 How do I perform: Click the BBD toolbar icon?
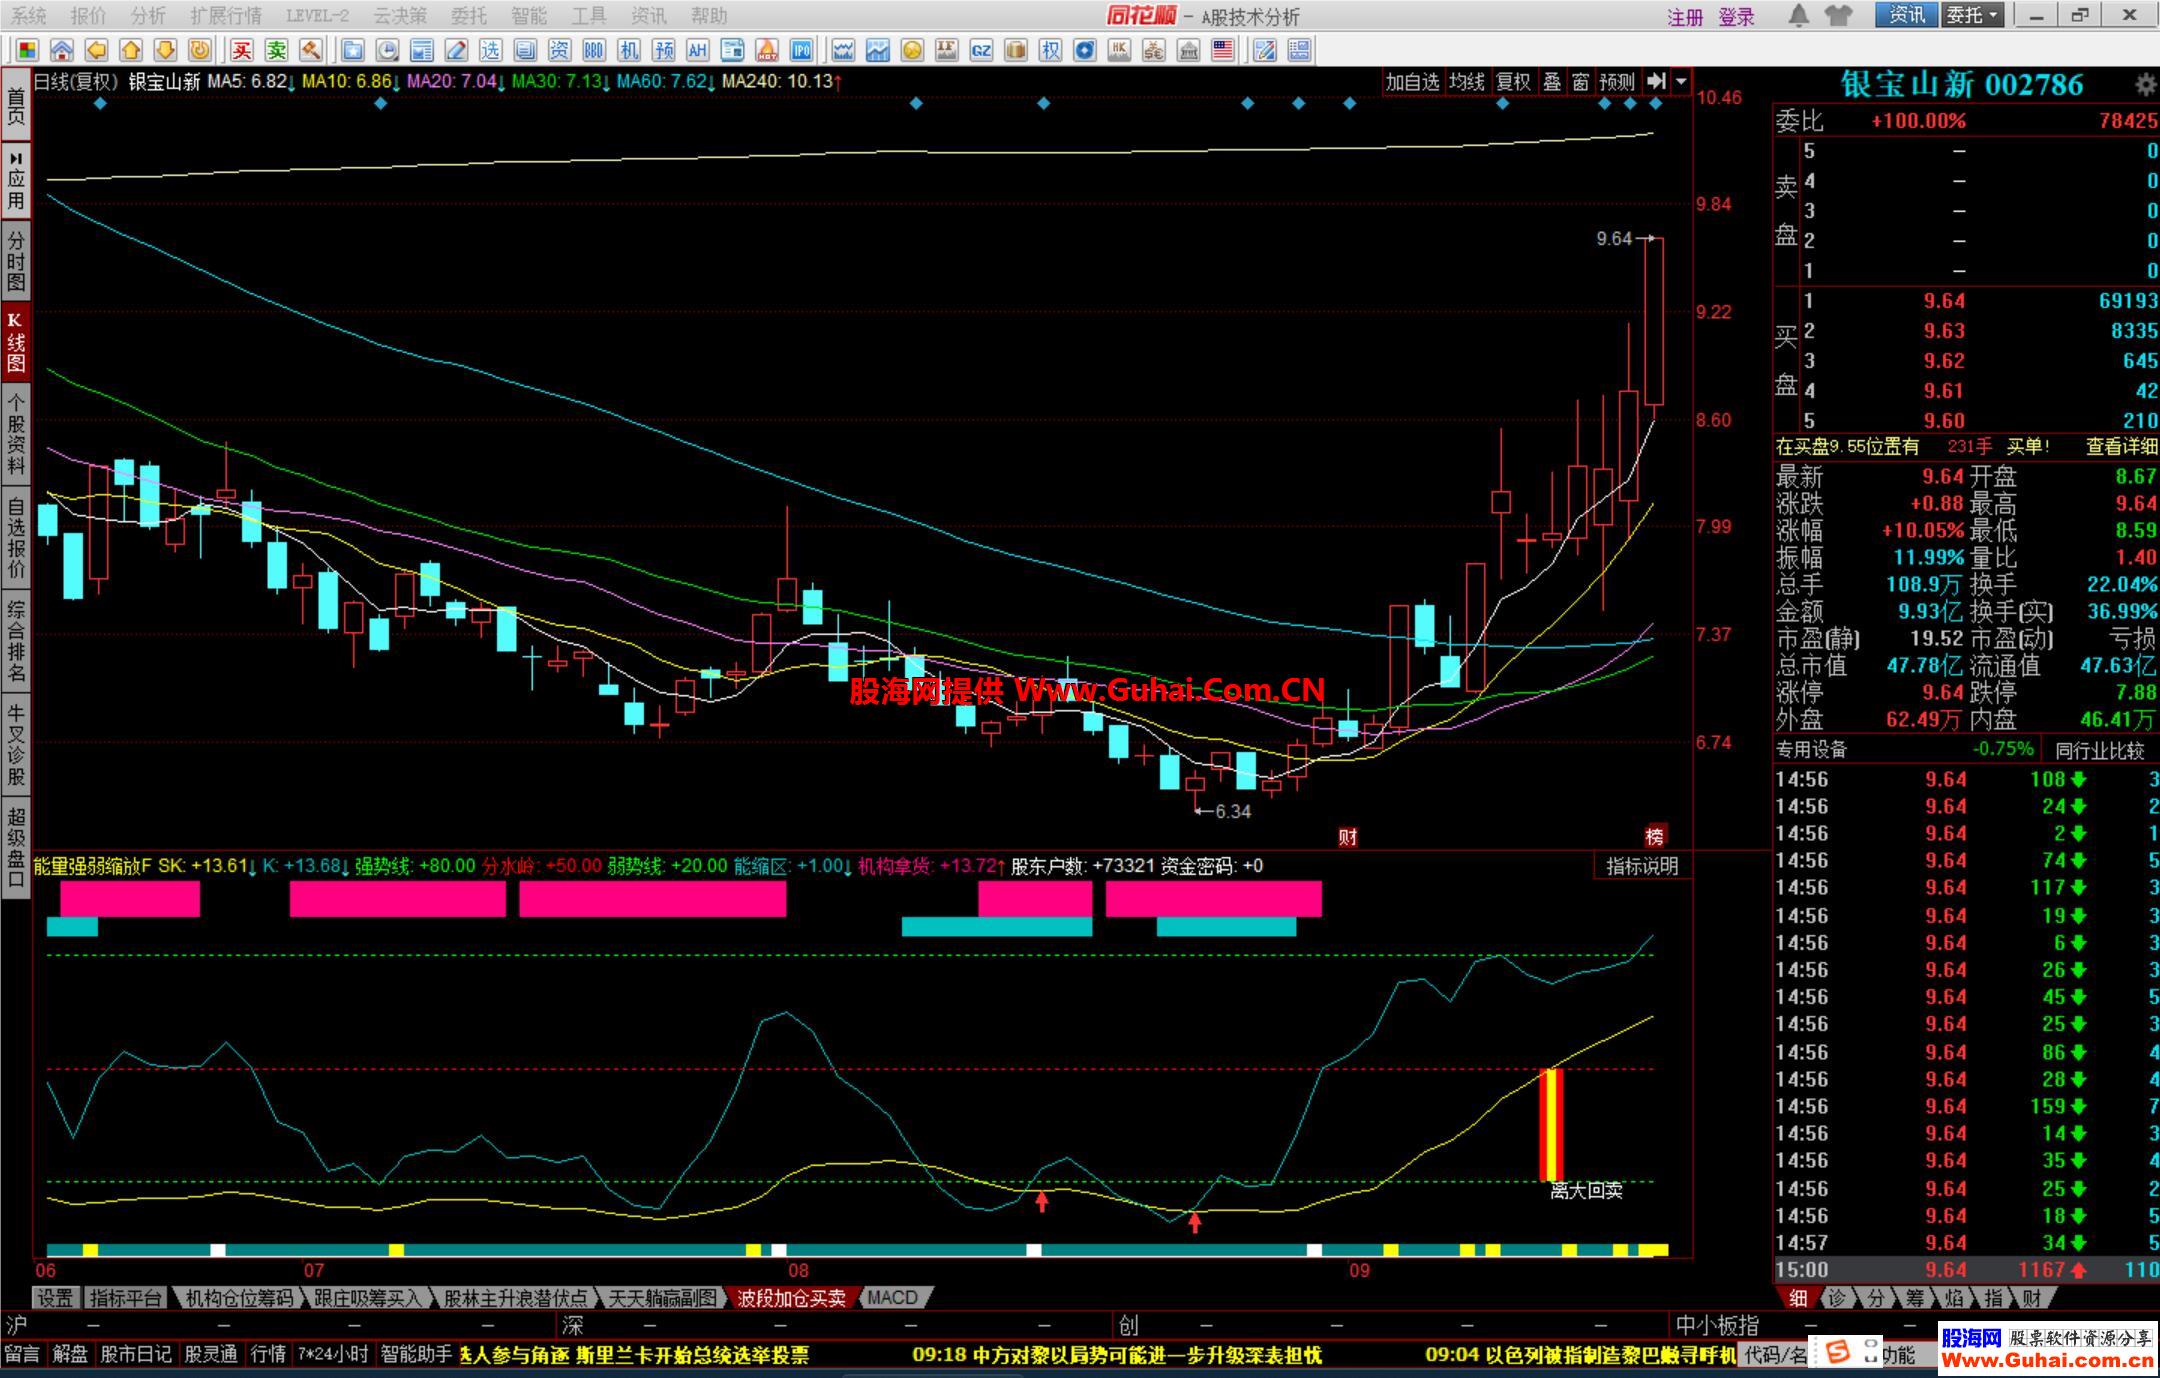coord(594,50)
